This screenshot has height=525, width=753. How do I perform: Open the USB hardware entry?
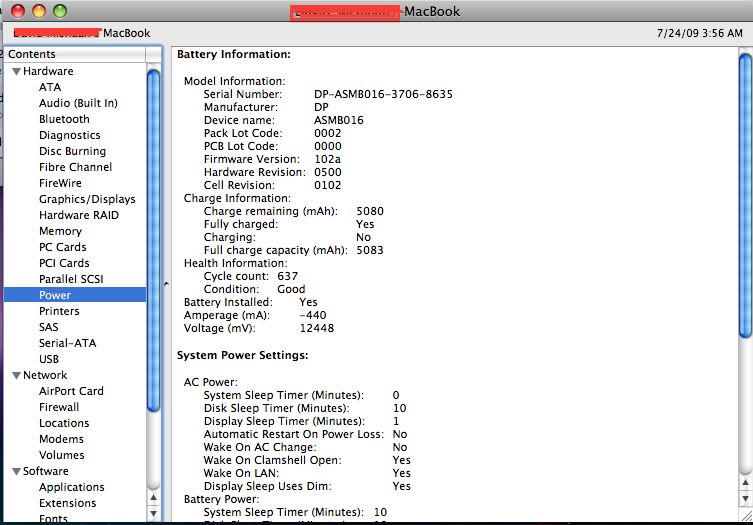click(x=49, y=359)
